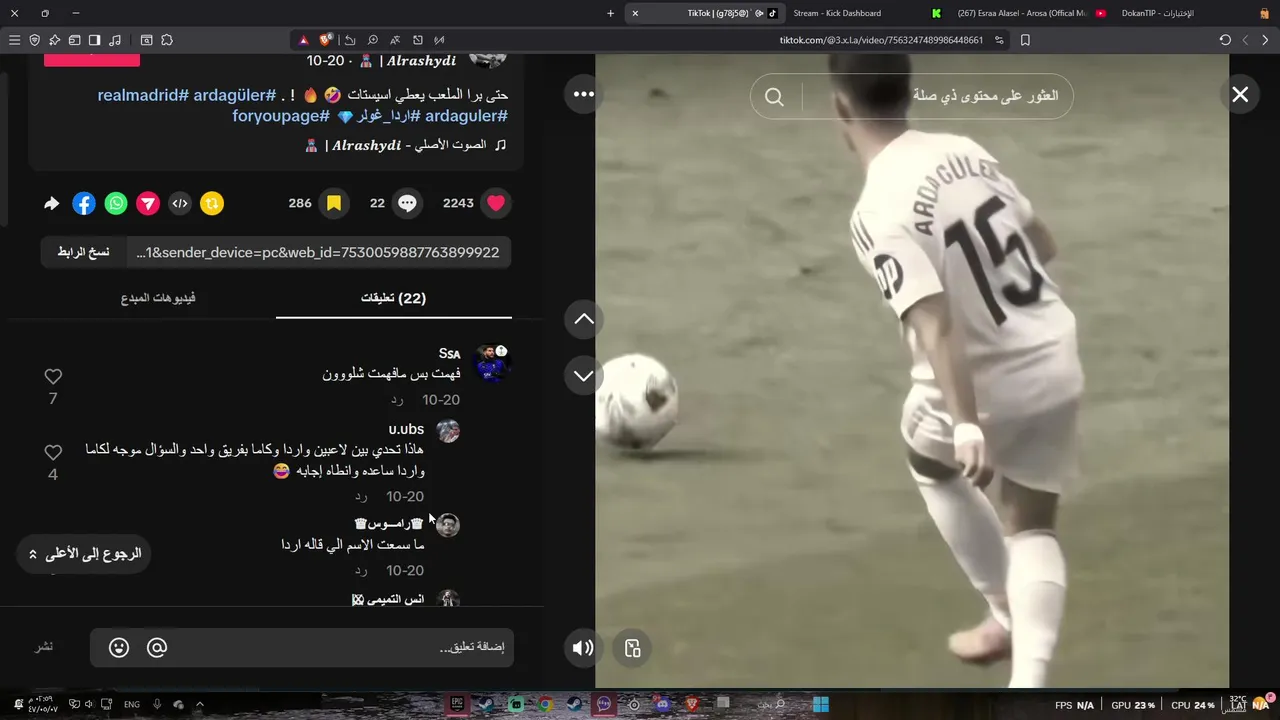This screenshot has height=720, width=1280.
Task: Click the ENG language indicator
Action: [131, 704]
